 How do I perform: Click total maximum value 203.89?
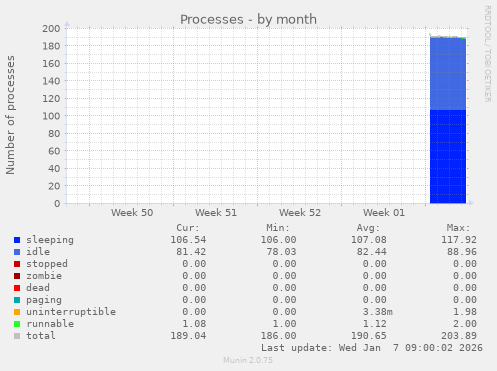(459, 336)
